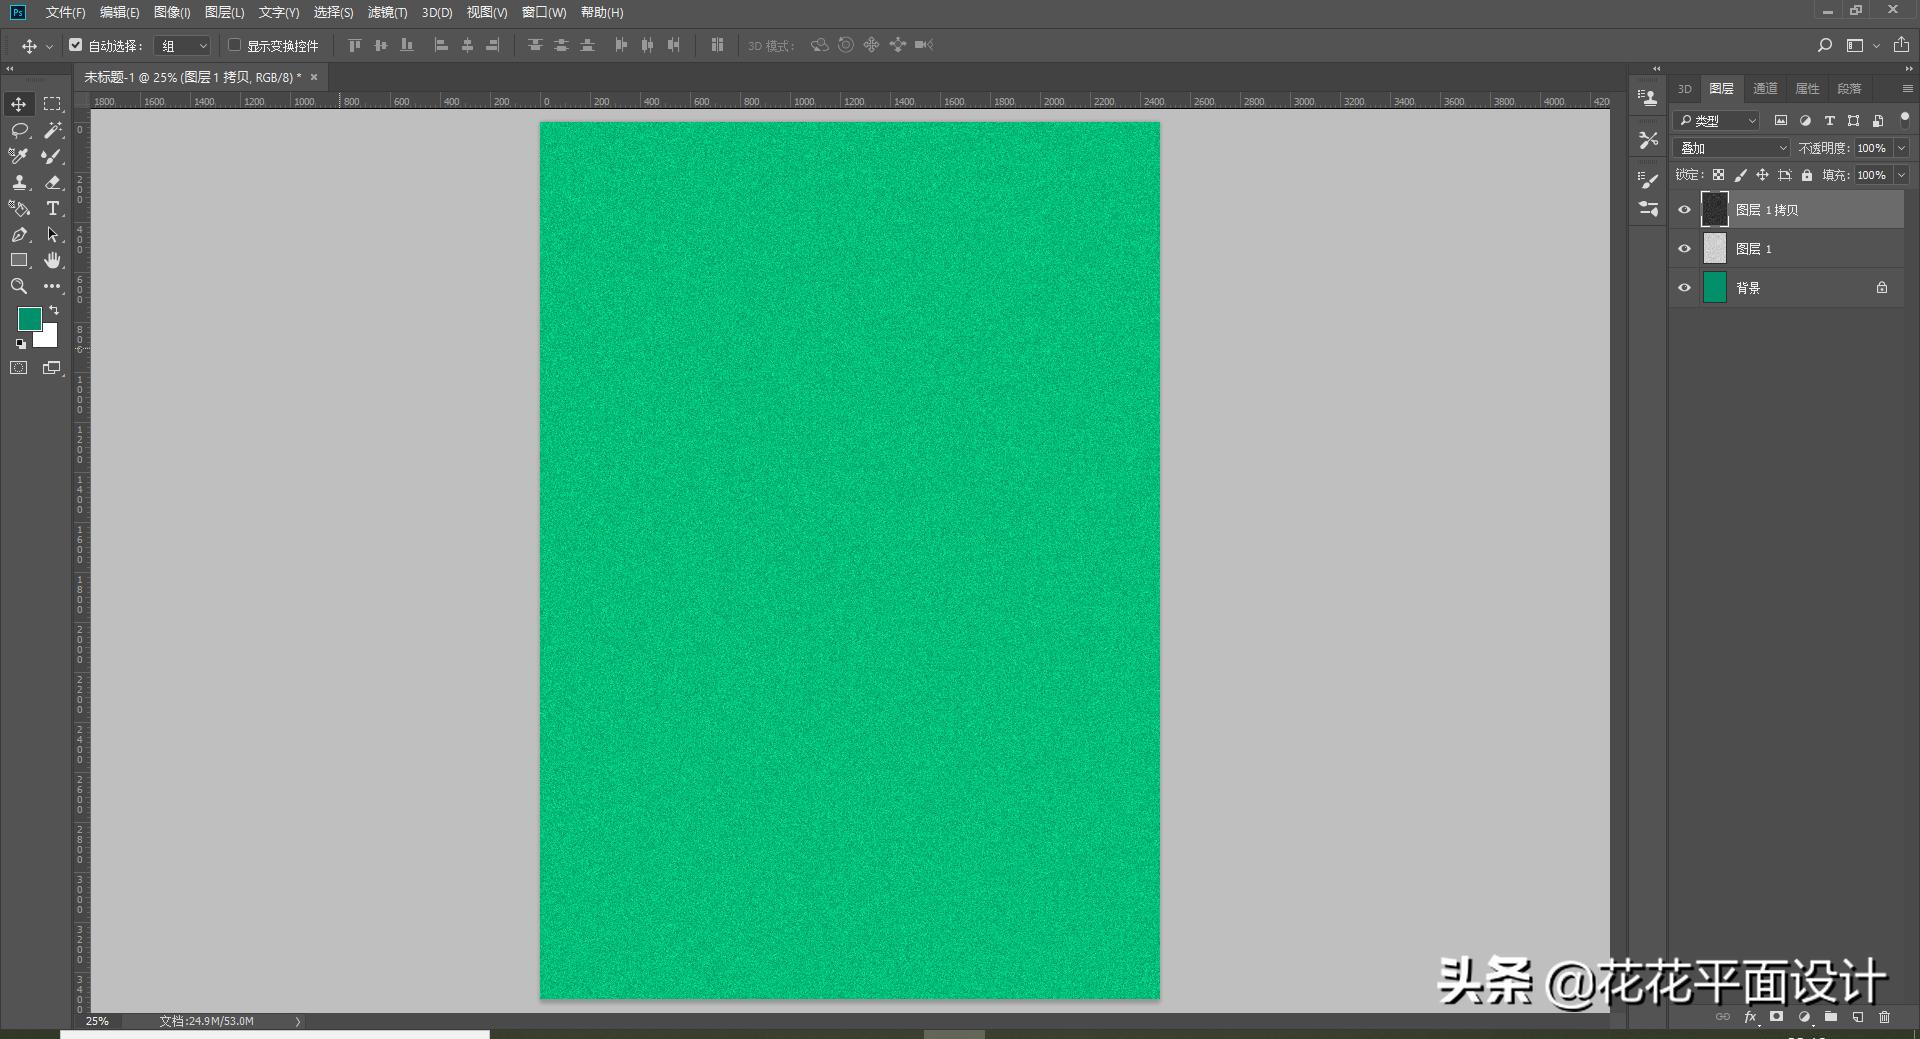Select the Lasso tool
1920x1039 pixels.
(18, 130)
